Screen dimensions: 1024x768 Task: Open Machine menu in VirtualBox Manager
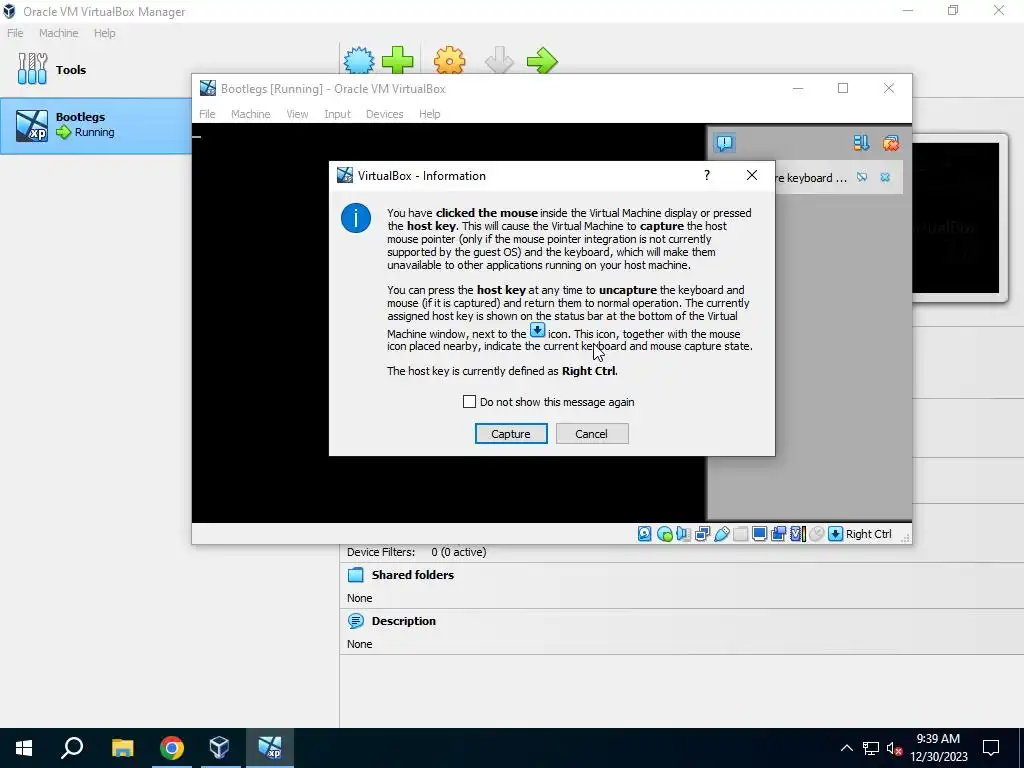58,33
